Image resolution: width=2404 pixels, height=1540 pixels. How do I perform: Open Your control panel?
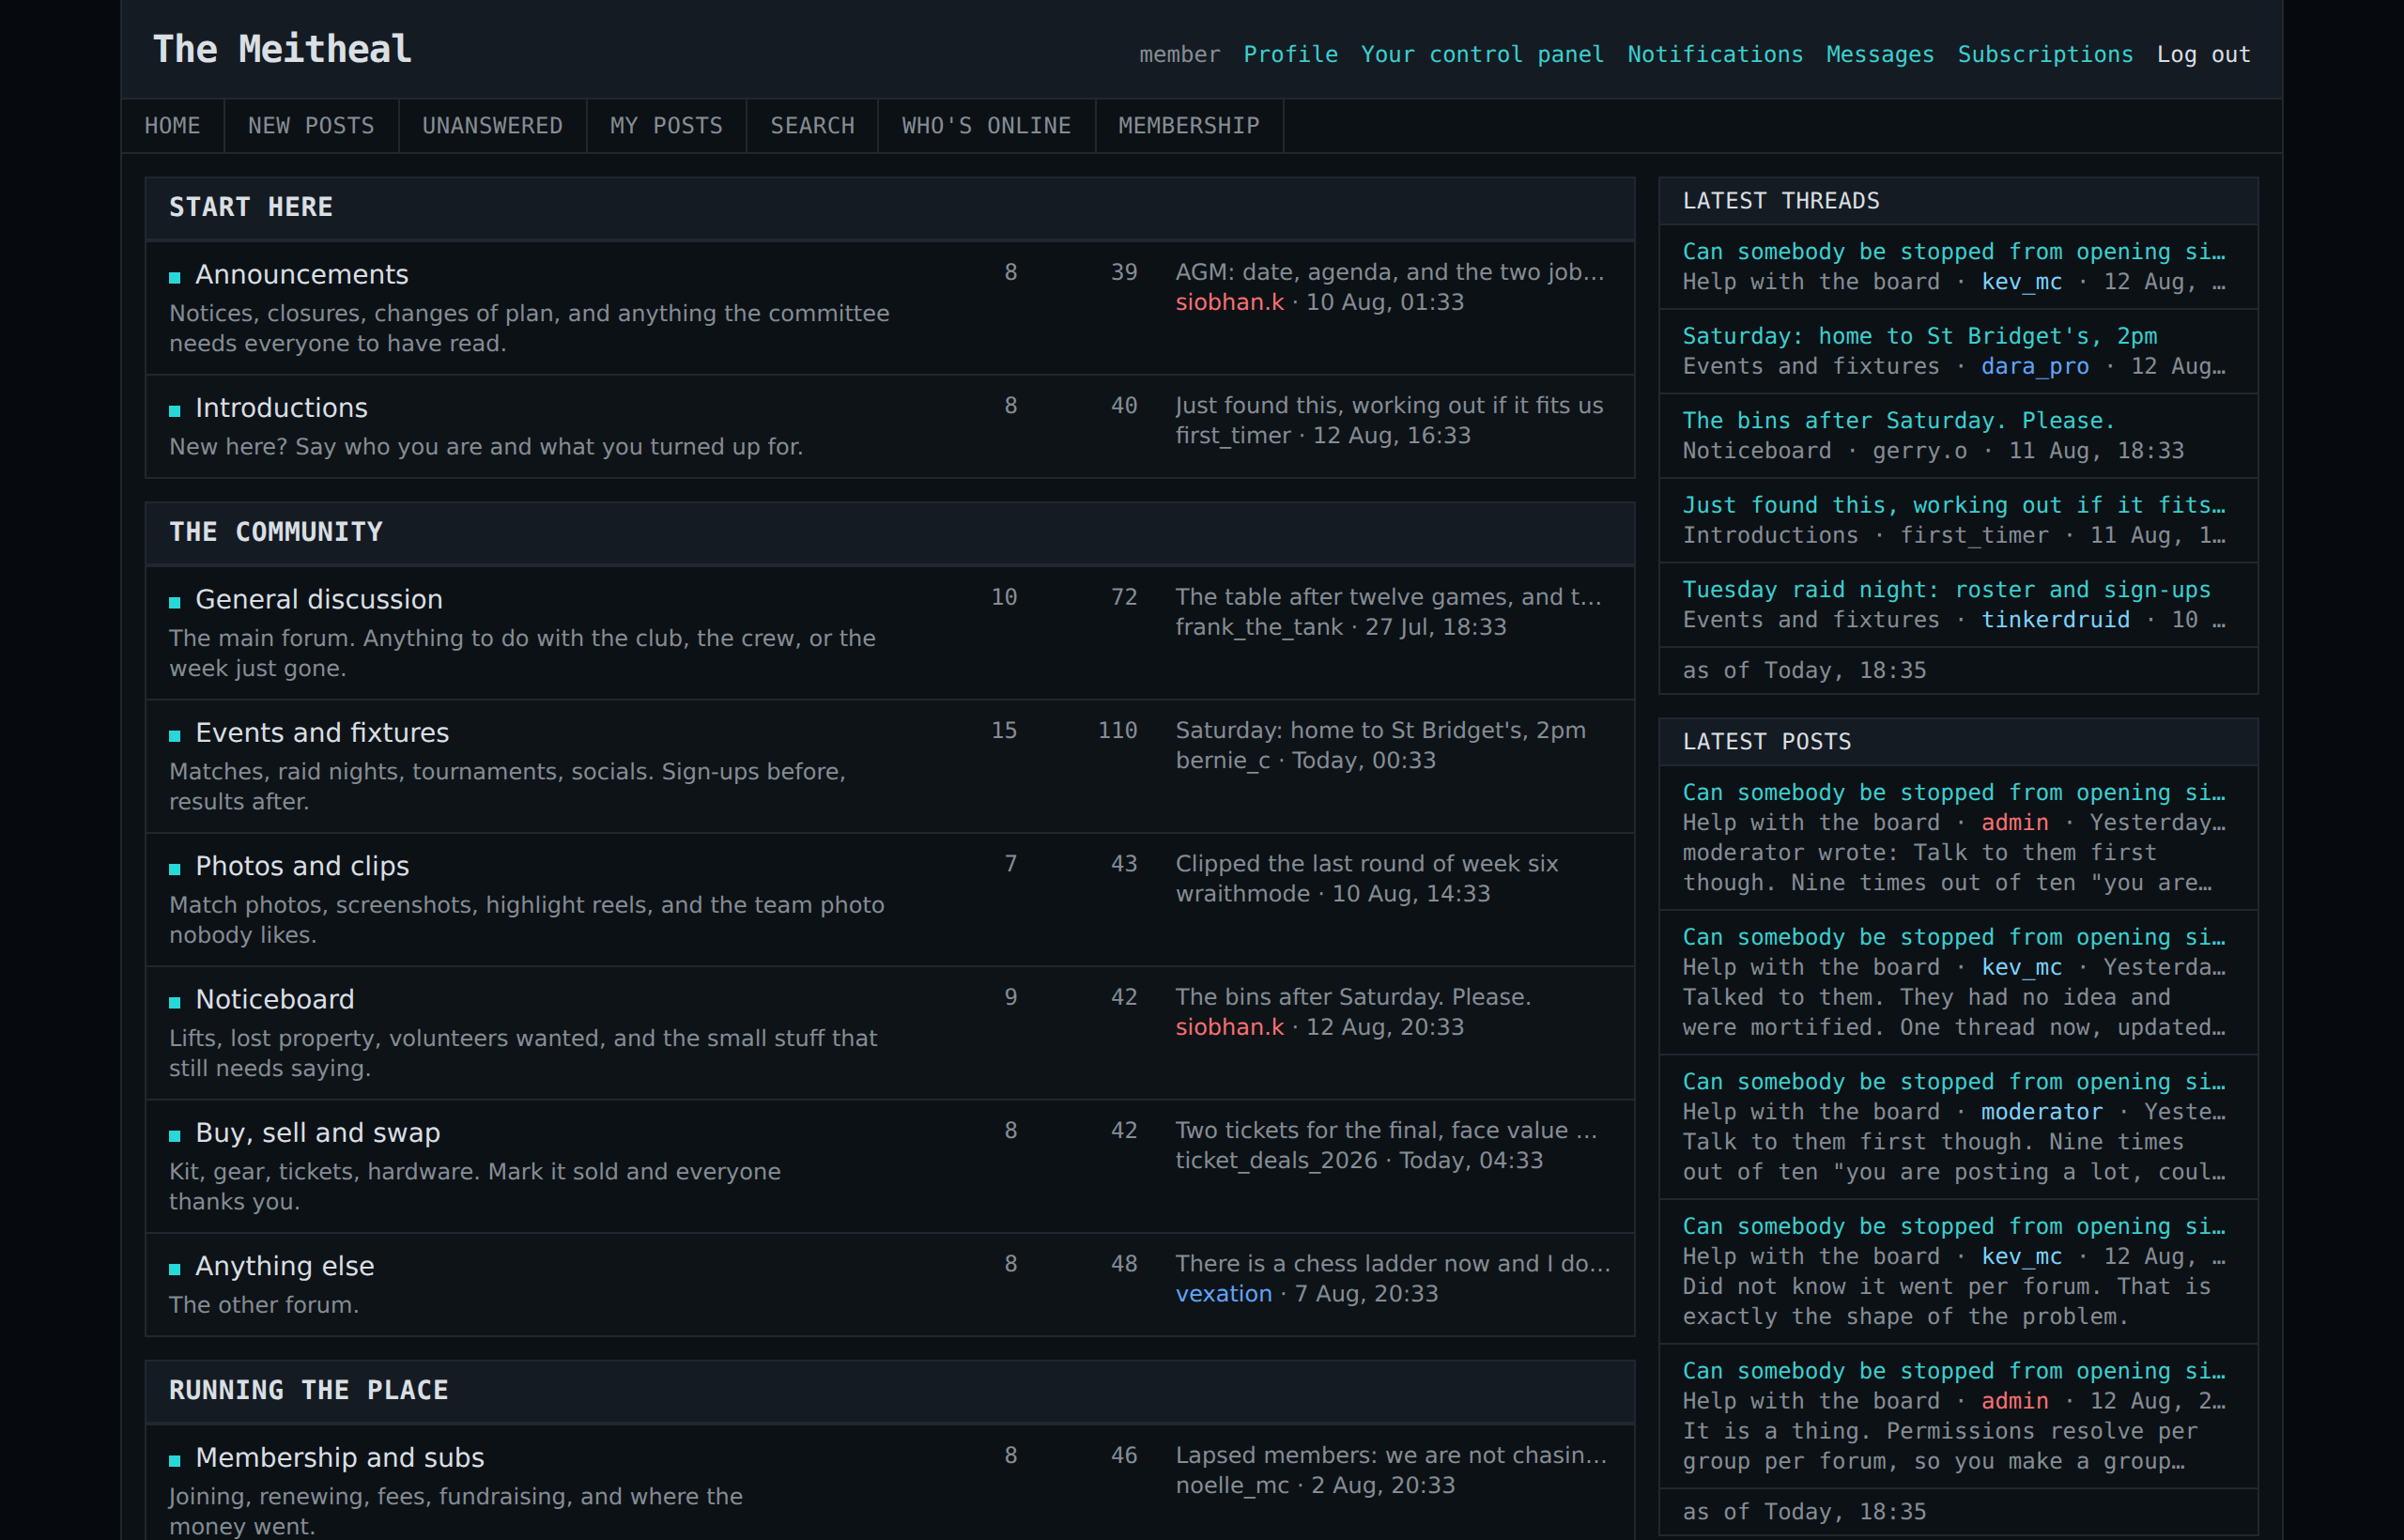1482,54
